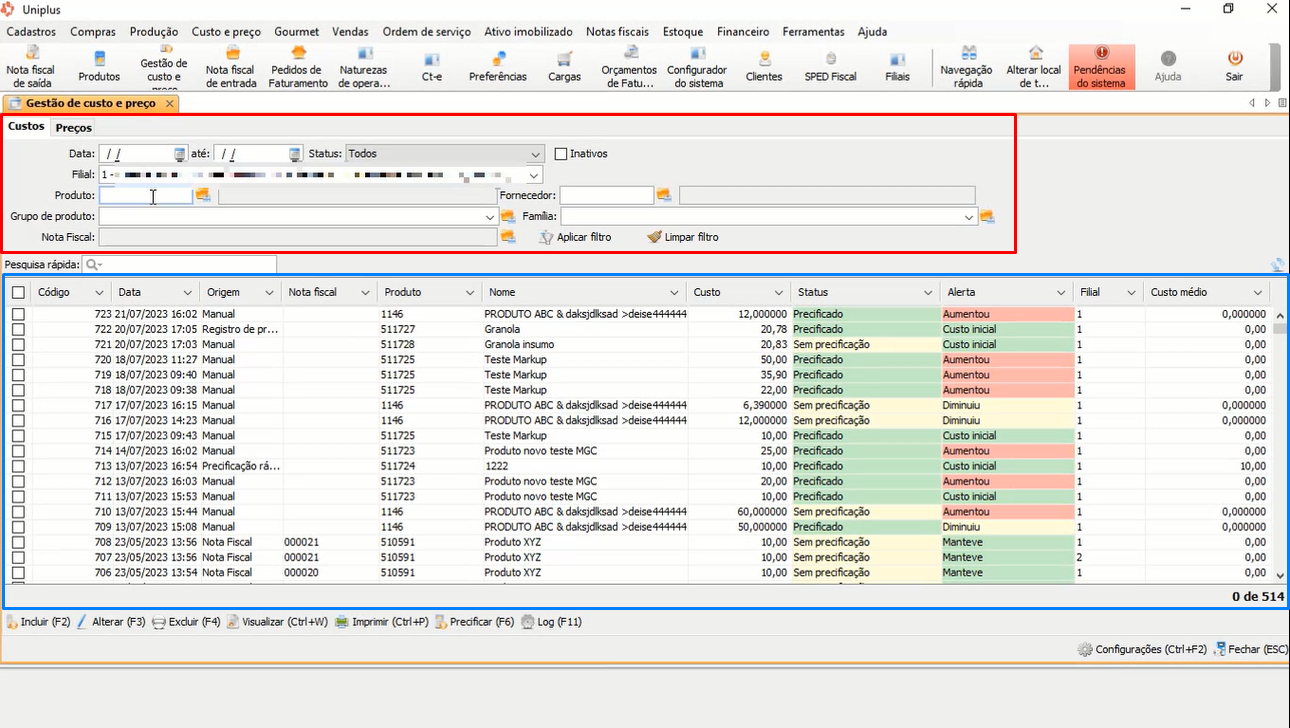1290x728 pixels.
Task: Open the Custo e preço menu
Action: tap(226, 32)
